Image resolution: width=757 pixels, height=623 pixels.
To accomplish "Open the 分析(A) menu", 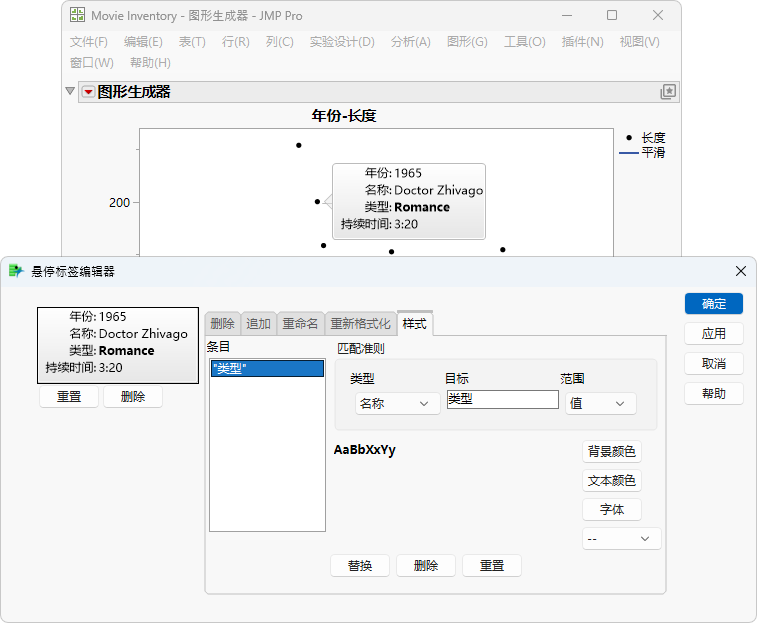I will [411, 42].
